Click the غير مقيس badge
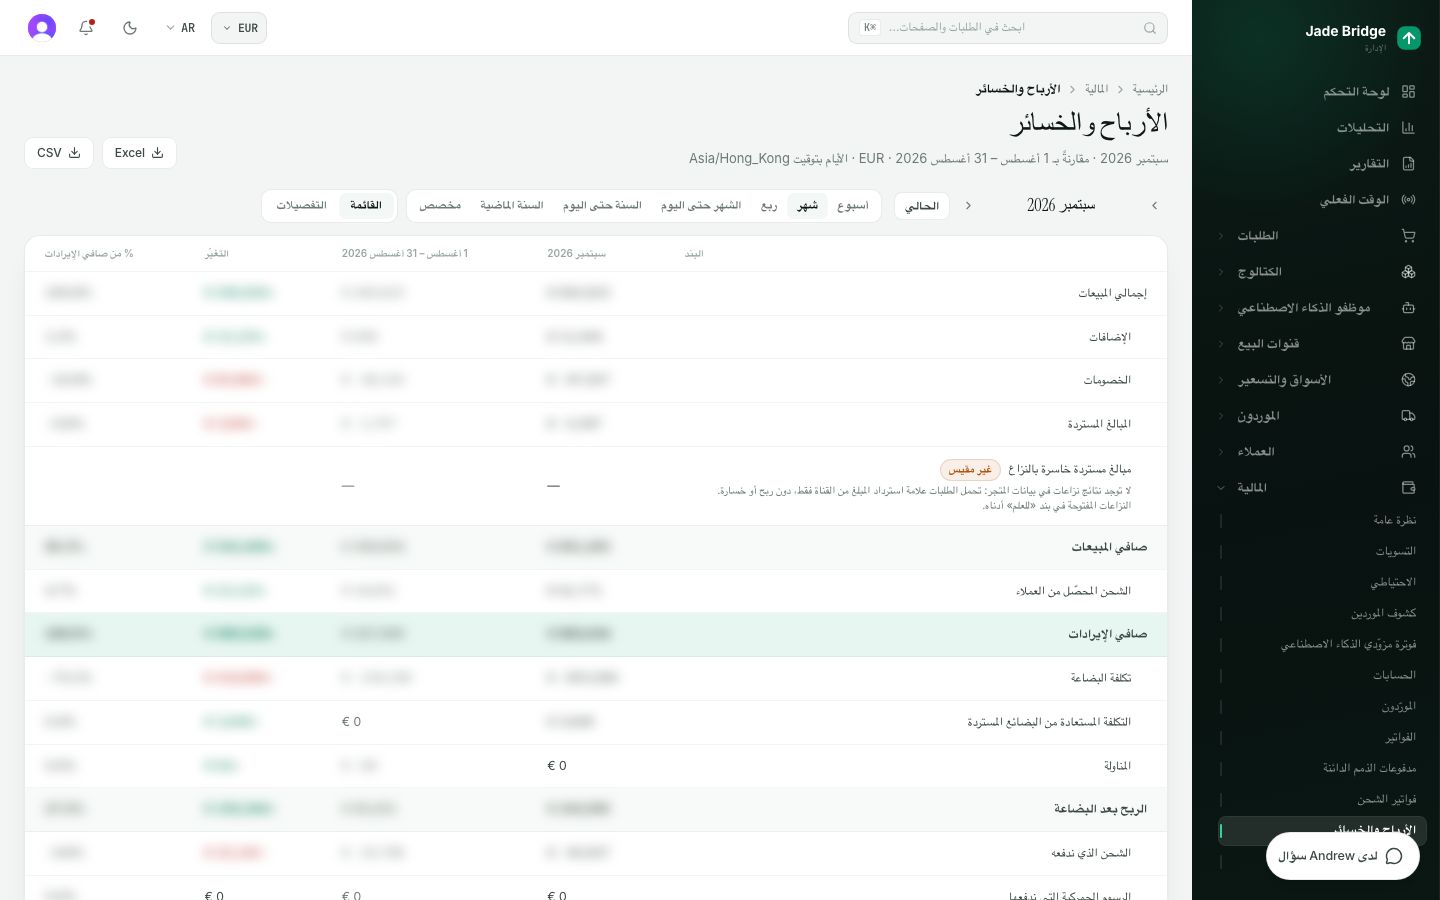The width and height of the screenshot is (1440, 900). pyautogui.click(x=970, y=470)
